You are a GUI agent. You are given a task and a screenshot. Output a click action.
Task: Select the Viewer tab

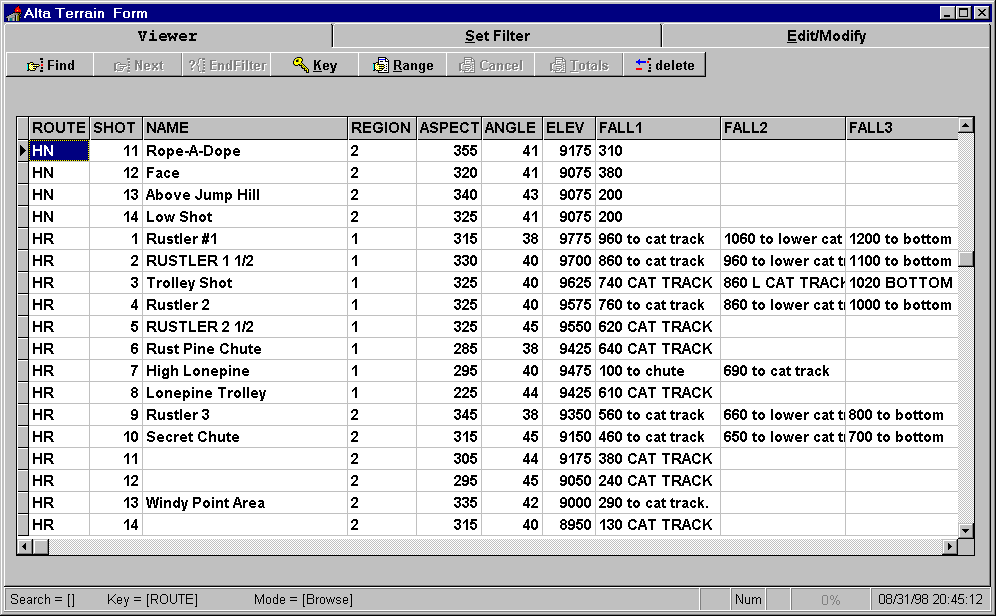tap(167, 36)
